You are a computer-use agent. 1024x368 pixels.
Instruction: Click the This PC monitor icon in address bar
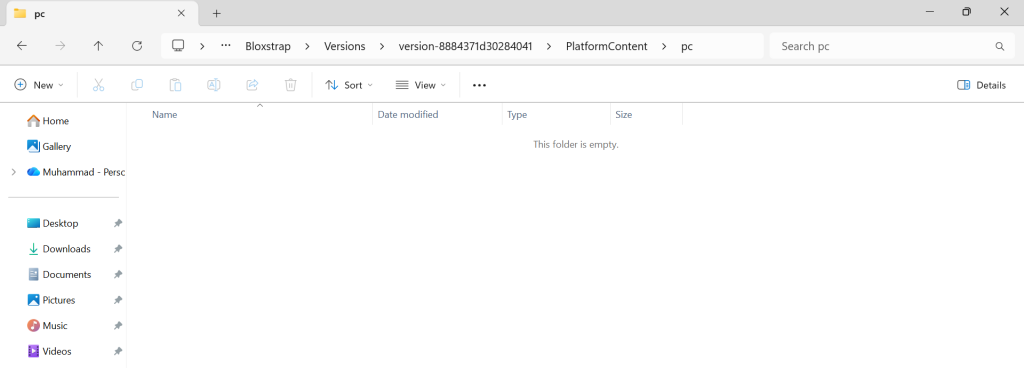[x=178, y=46]
